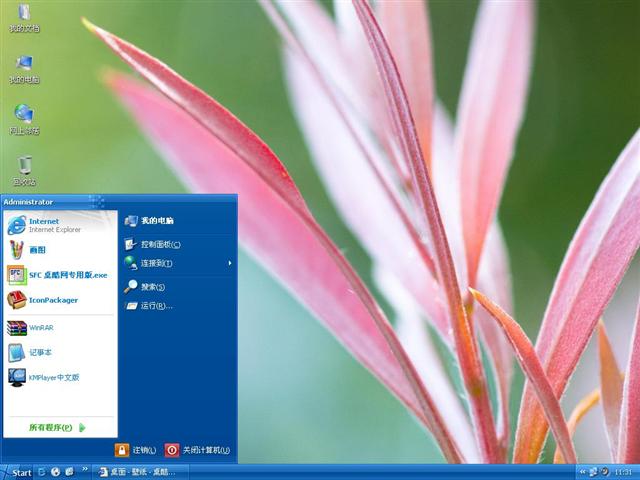Click the 记事本 notepad icon
Viewport: 640px width, 480px height.
[16, 353]
